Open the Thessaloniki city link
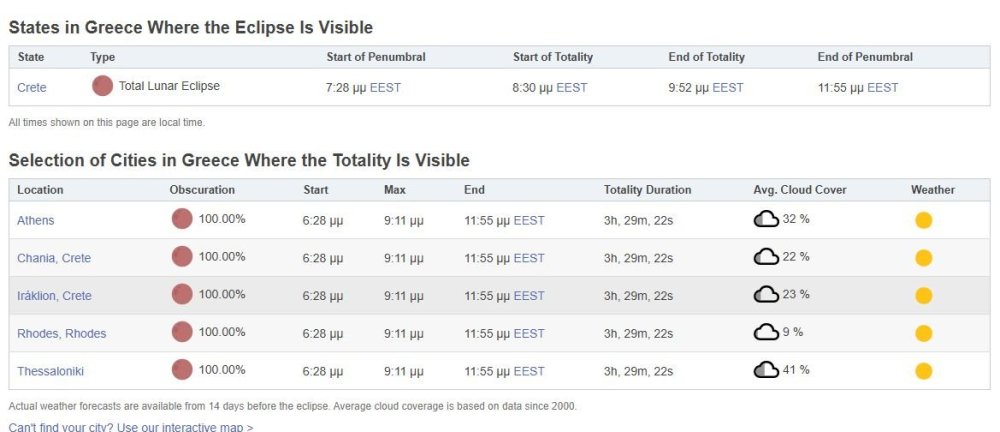This screenshot has height=432, width=1000. click(50, 371)
